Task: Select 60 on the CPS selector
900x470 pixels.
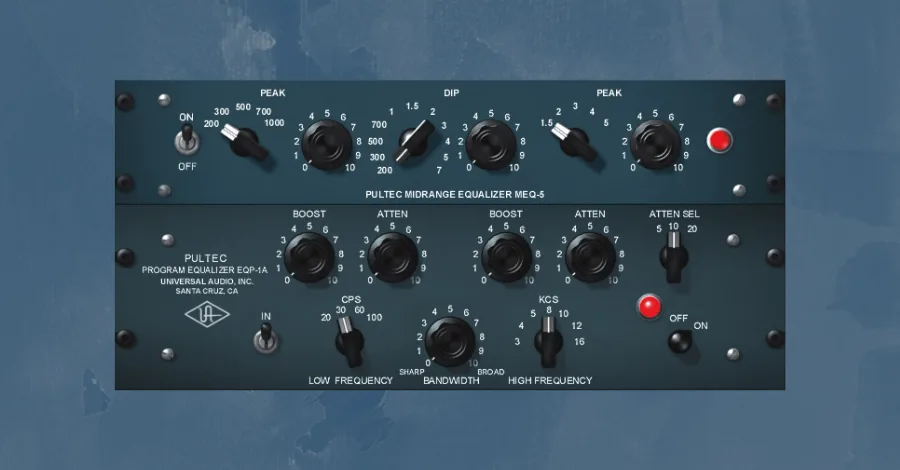Action: tap(359, 310)
